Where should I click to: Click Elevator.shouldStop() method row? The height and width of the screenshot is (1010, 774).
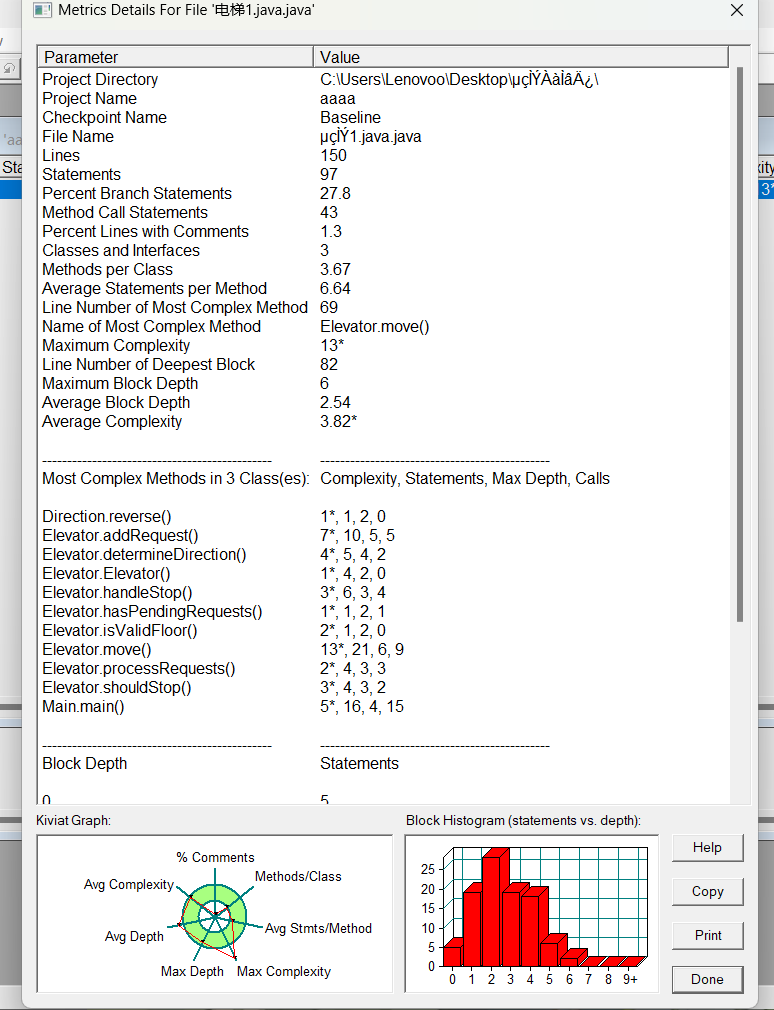[383, 687]
